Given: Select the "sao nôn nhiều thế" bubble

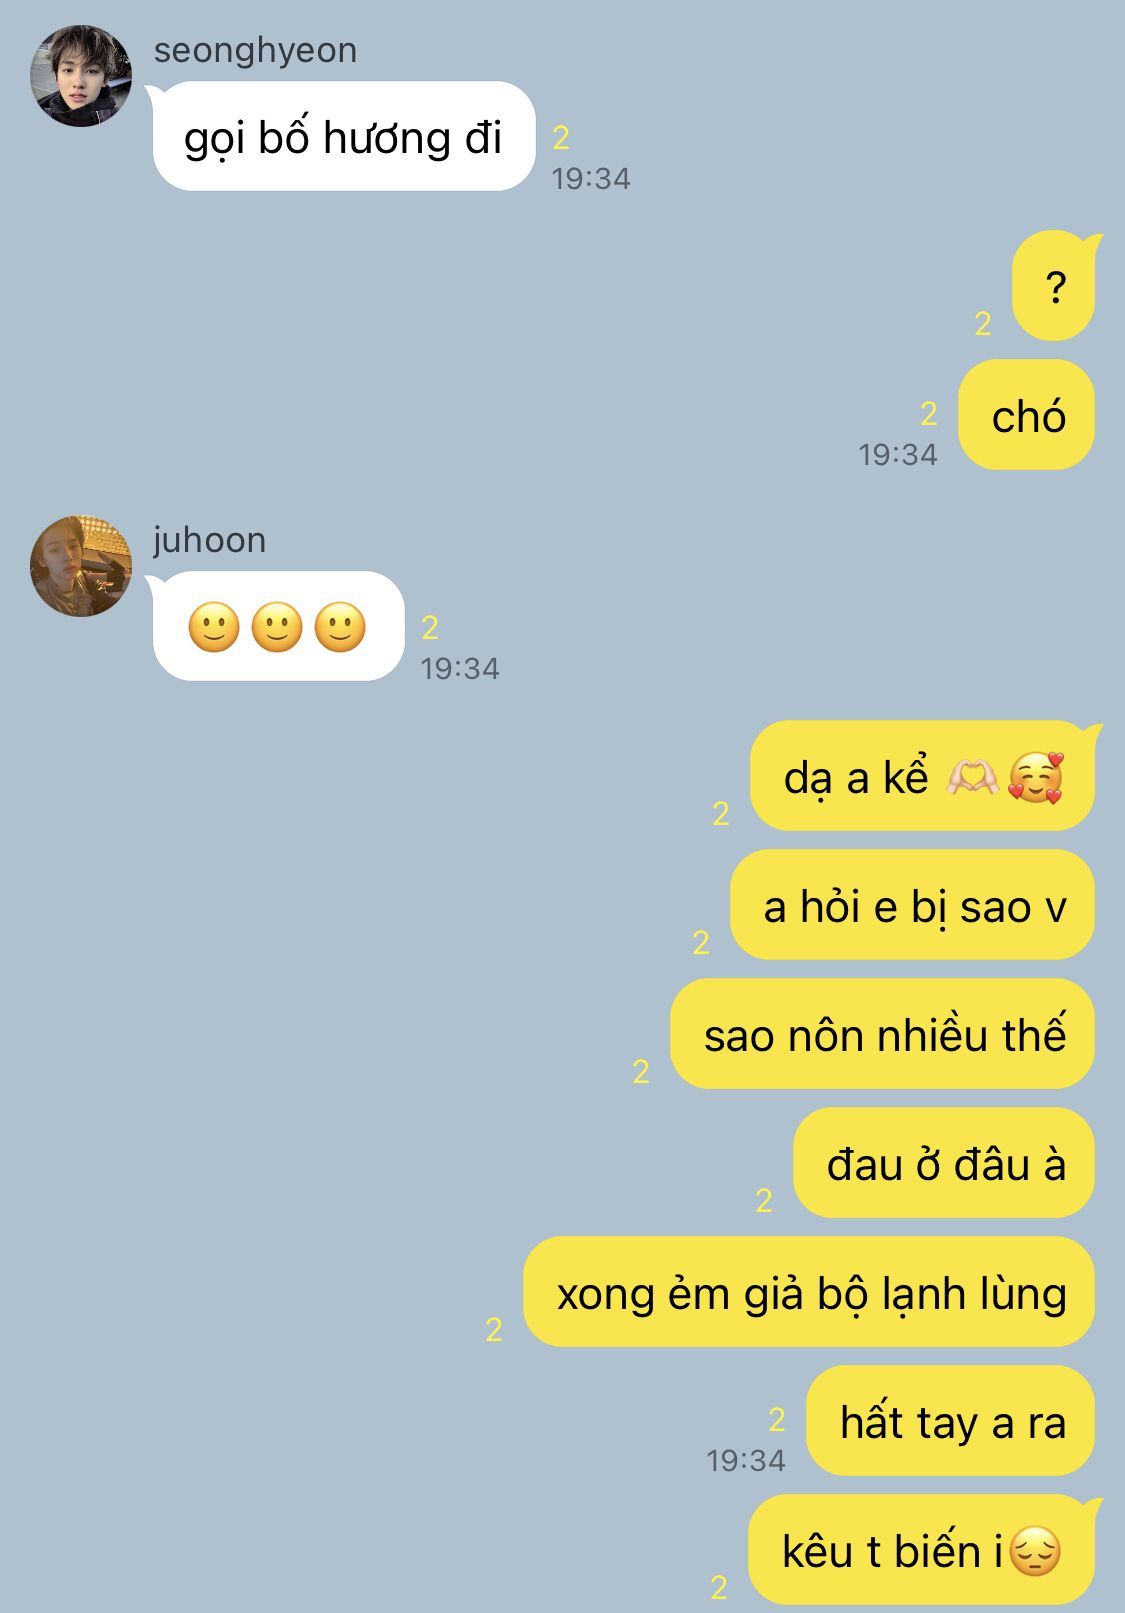Looking at the screenshot, I should pos(882,1034).
